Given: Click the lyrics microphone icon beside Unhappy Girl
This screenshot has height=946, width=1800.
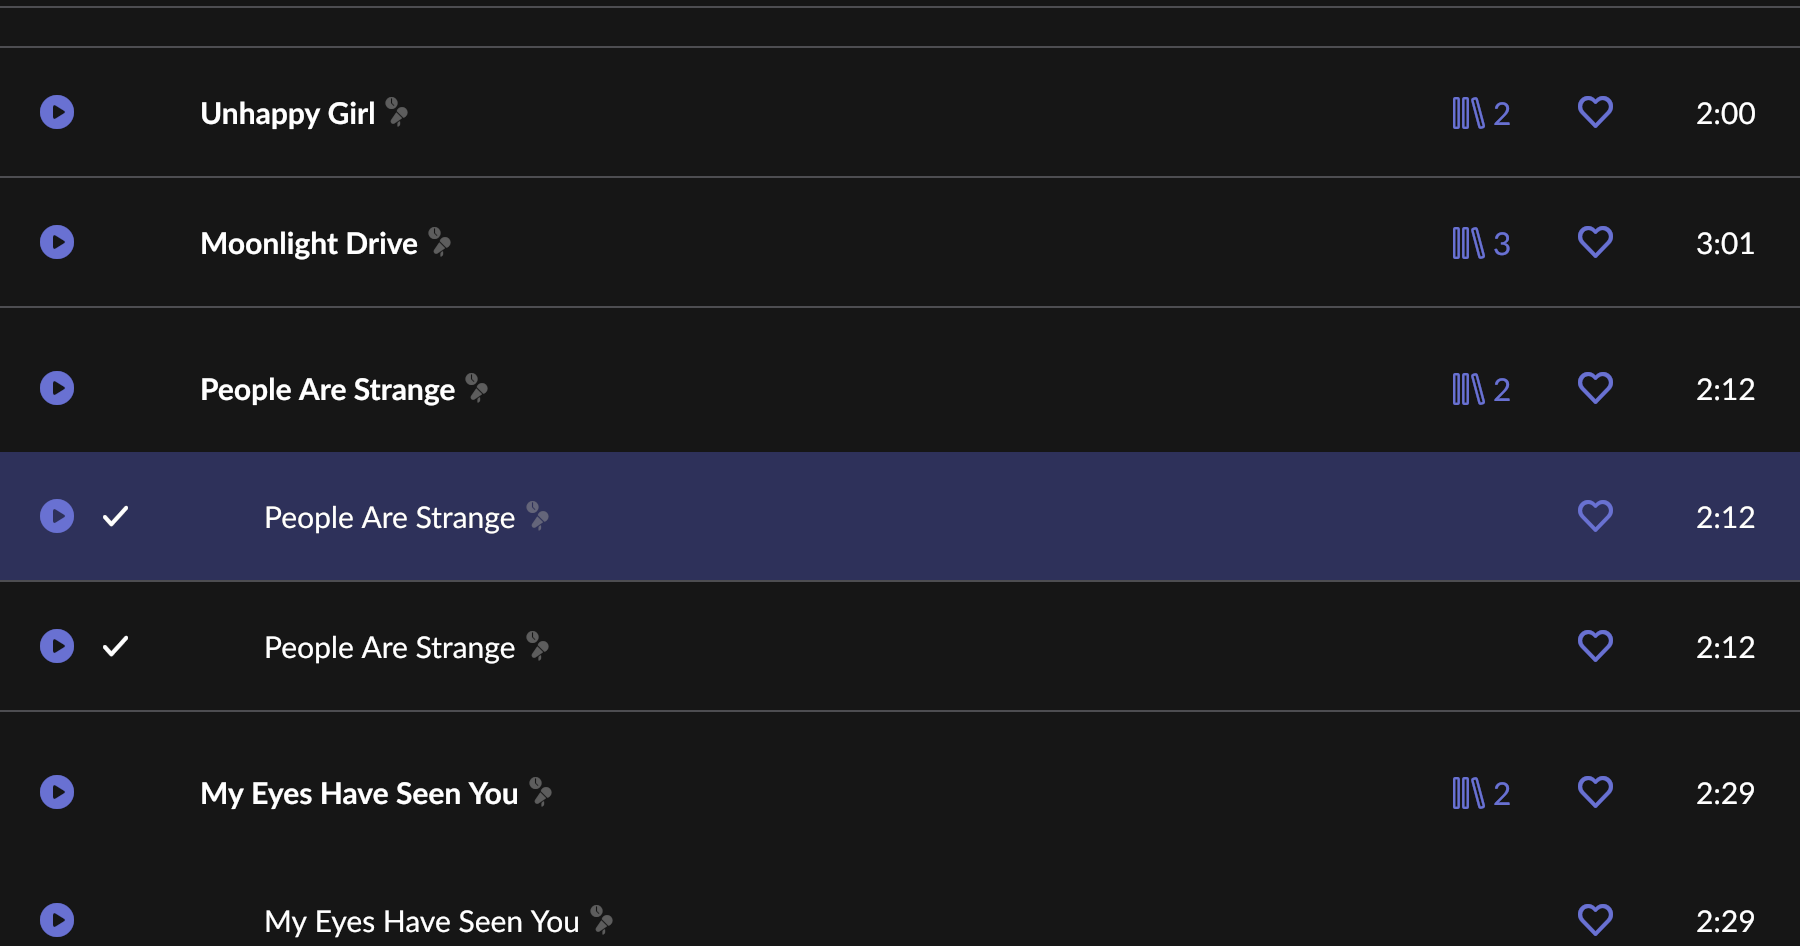Looking at the screenshot, I should click(397, 112).
